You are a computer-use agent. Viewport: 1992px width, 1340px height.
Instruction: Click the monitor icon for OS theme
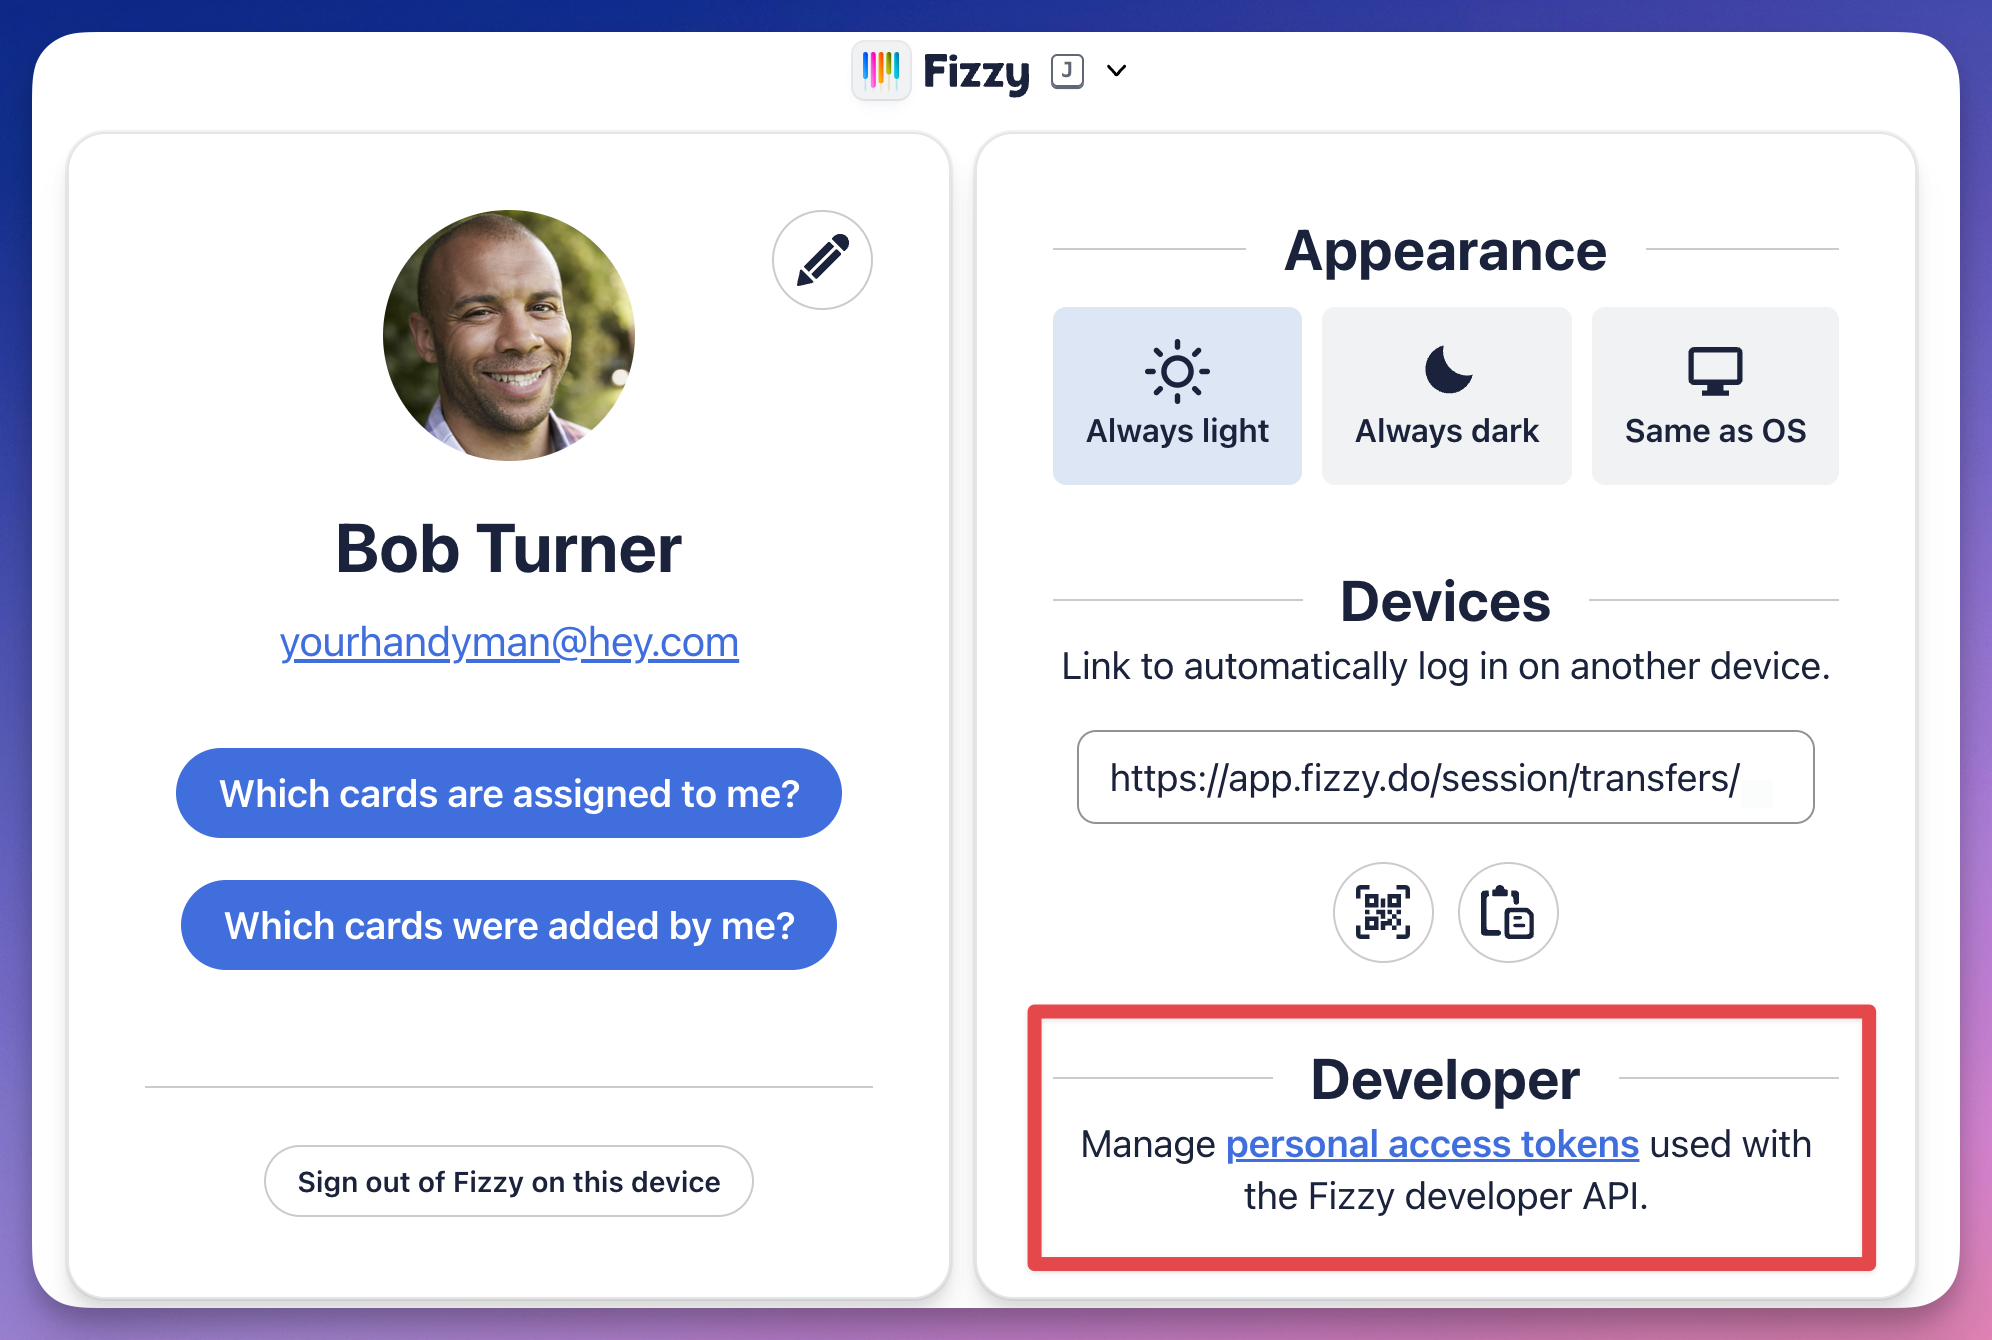pyautogui.click(x=1715, y=371)
